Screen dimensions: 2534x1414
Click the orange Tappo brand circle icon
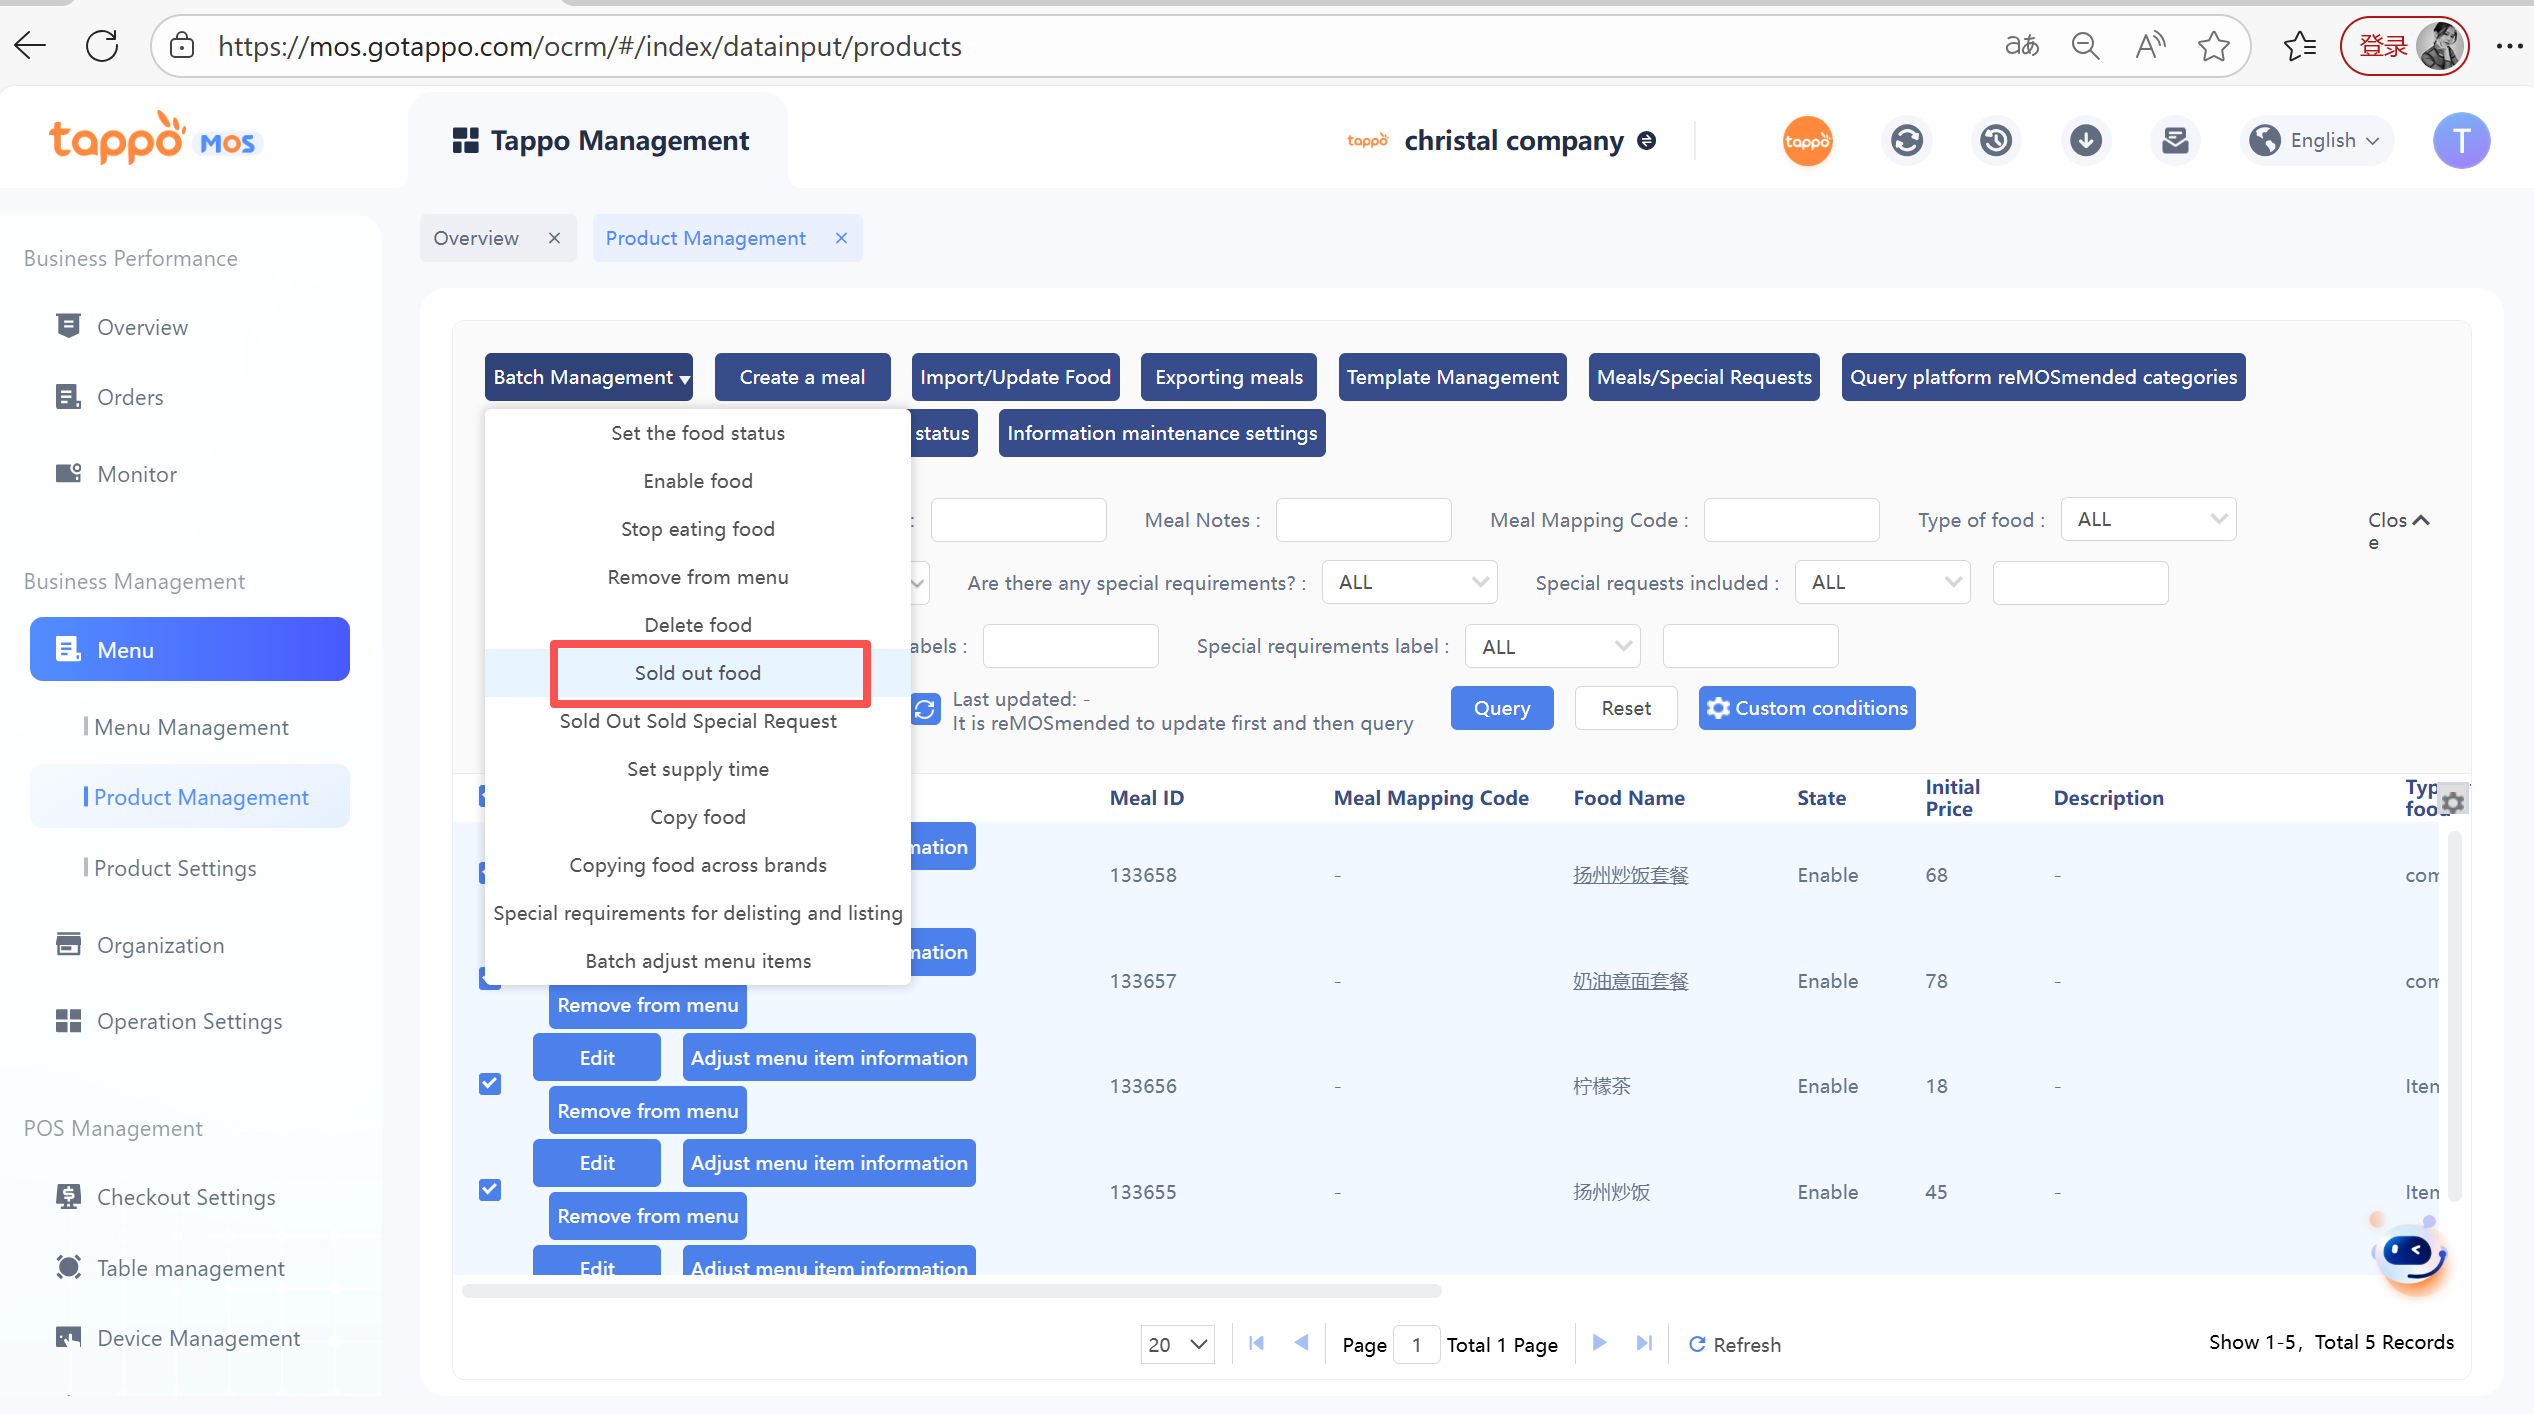[1807, 141]
